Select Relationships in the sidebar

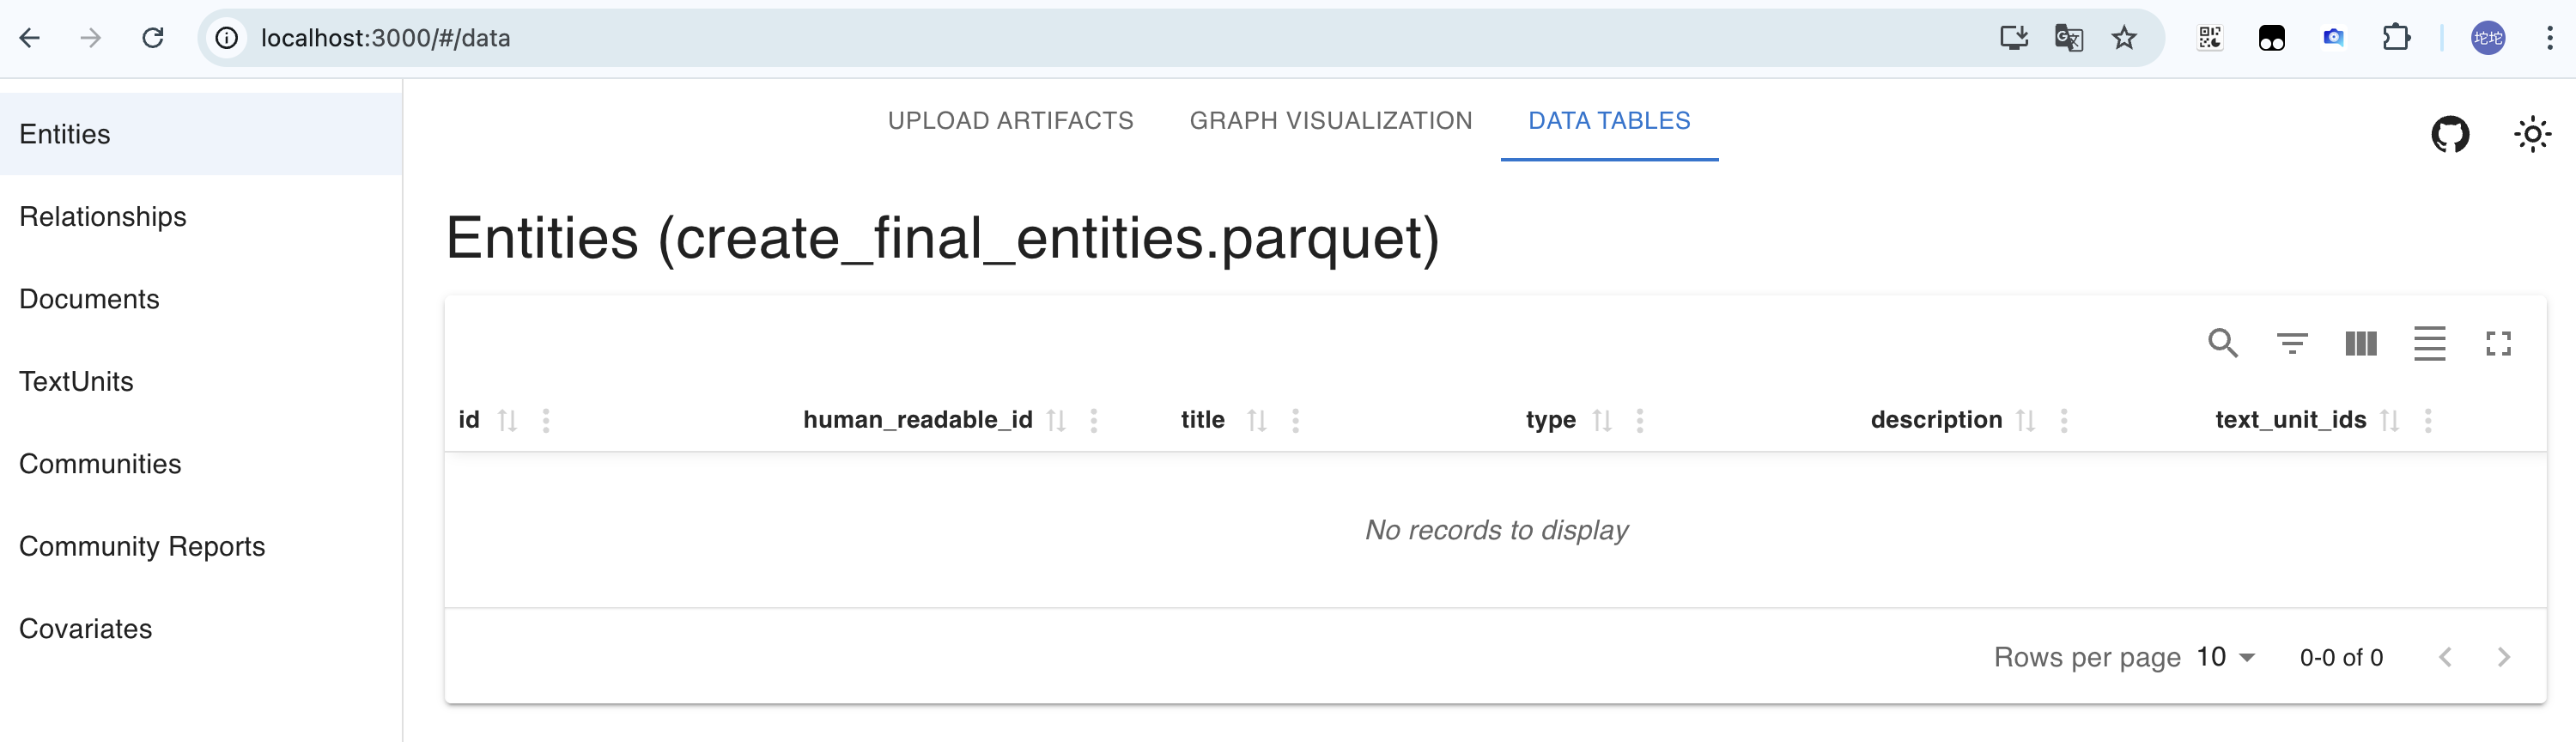coord(103,217)
